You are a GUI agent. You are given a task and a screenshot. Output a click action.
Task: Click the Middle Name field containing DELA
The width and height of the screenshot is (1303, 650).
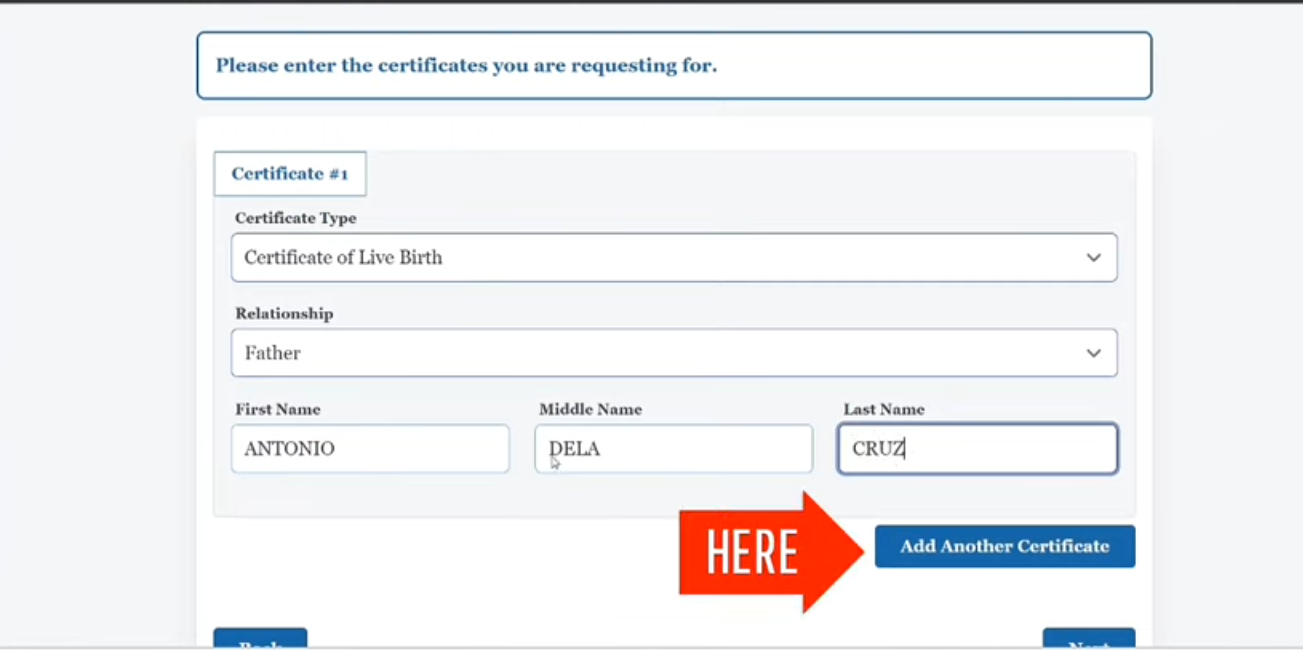pyautogui.click(x=673, y=448)
